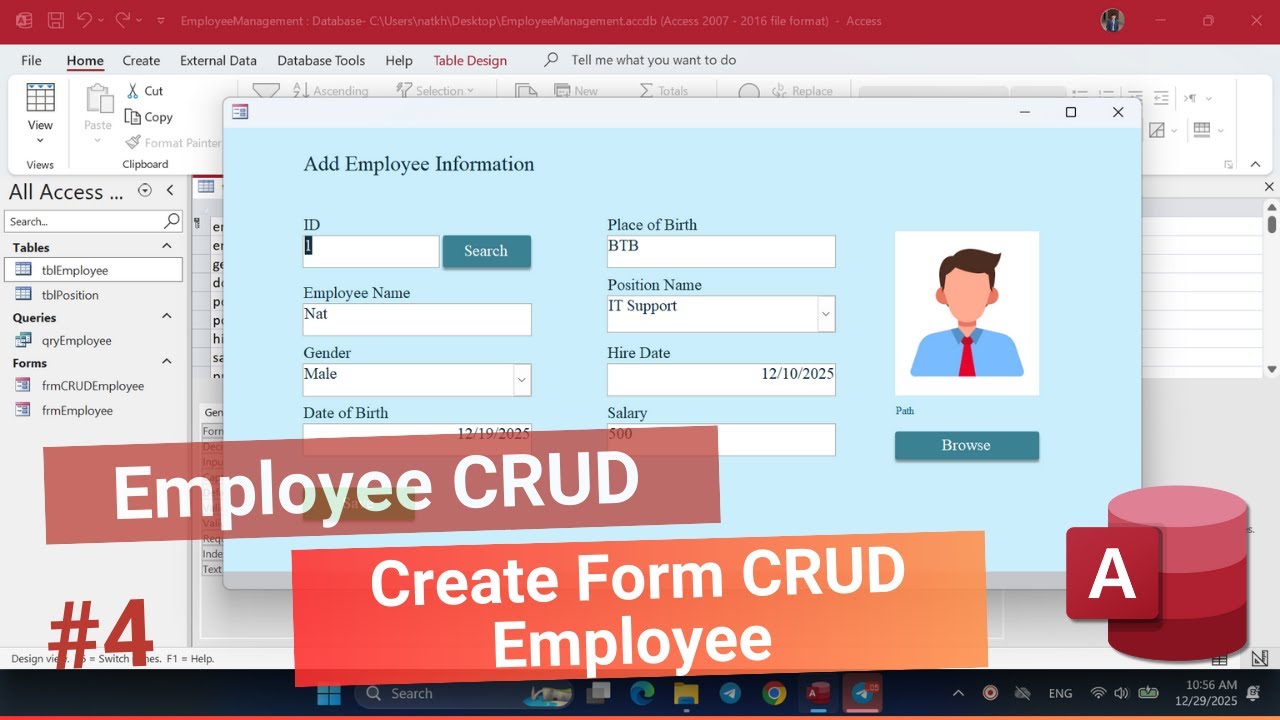Open the Gender combo box arrow
Viewport: 1280px width, 720px height.
click(522, 380)
